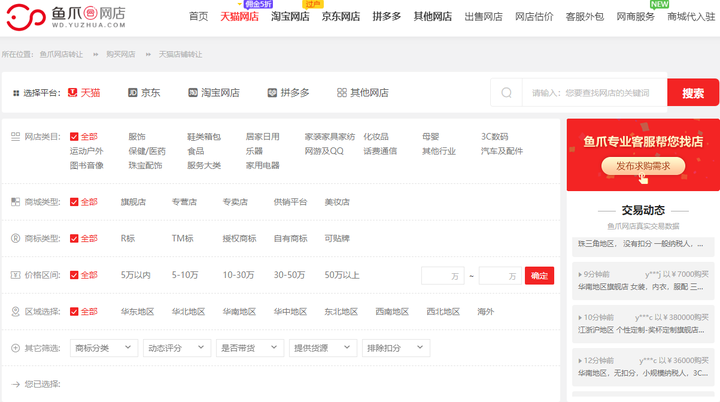The height and width of the screenshot is (402, 720).
Task: Toggle the 全部 checkbox for 商标类型
Action: [x=74, y=238]
